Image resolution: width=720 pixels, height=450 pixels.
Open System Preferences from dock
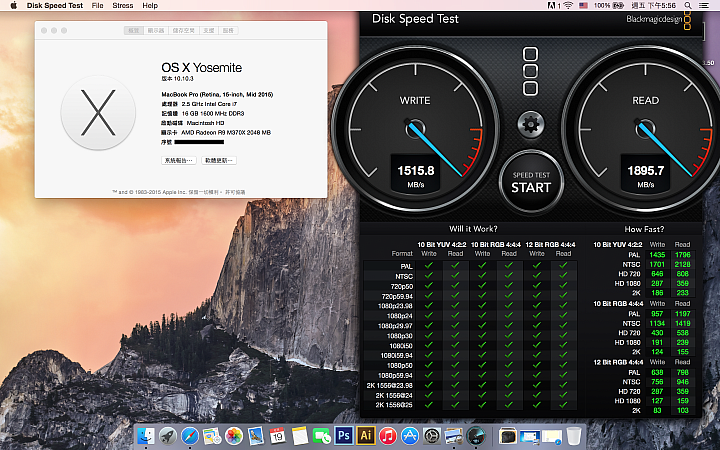click(x=432, y=435)
